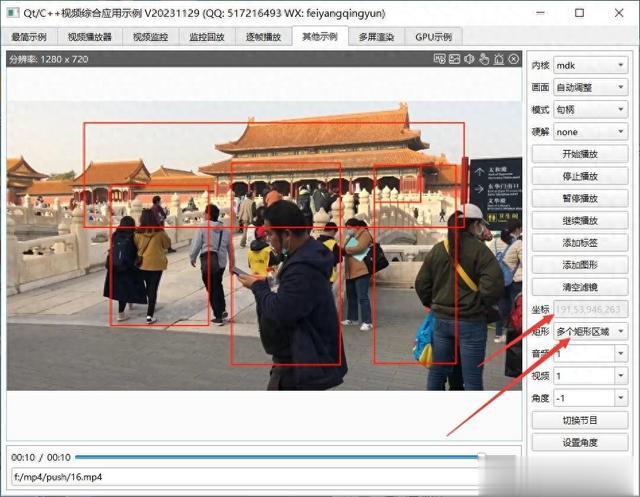This screenshot has height=497, width=640.
Task: Open the 硬解 none dropdown
Action: [591, 132]
